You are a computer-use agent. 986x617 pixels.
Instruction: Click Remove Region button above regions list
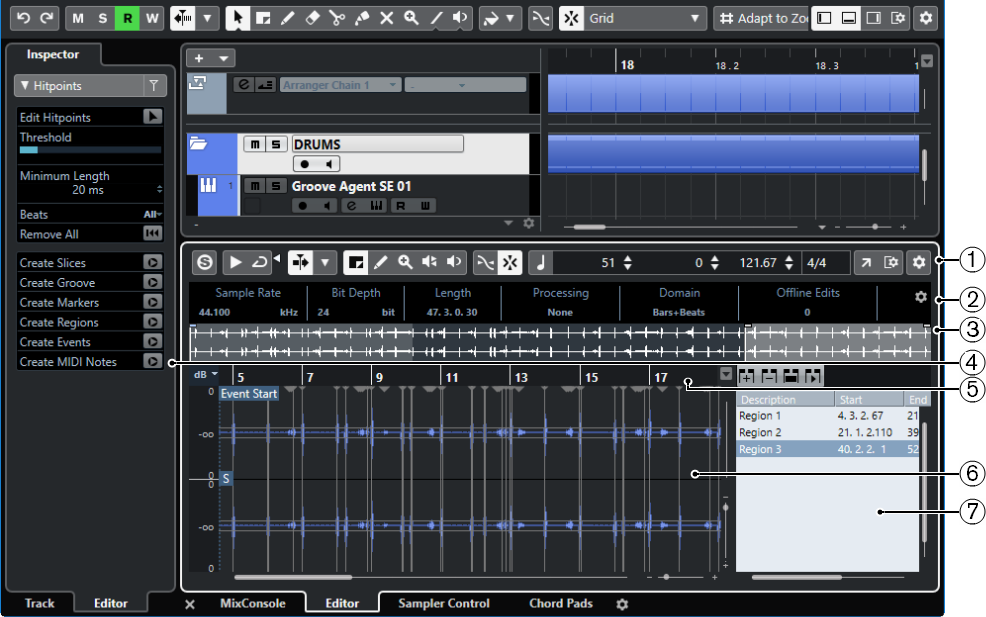point(769,376)
